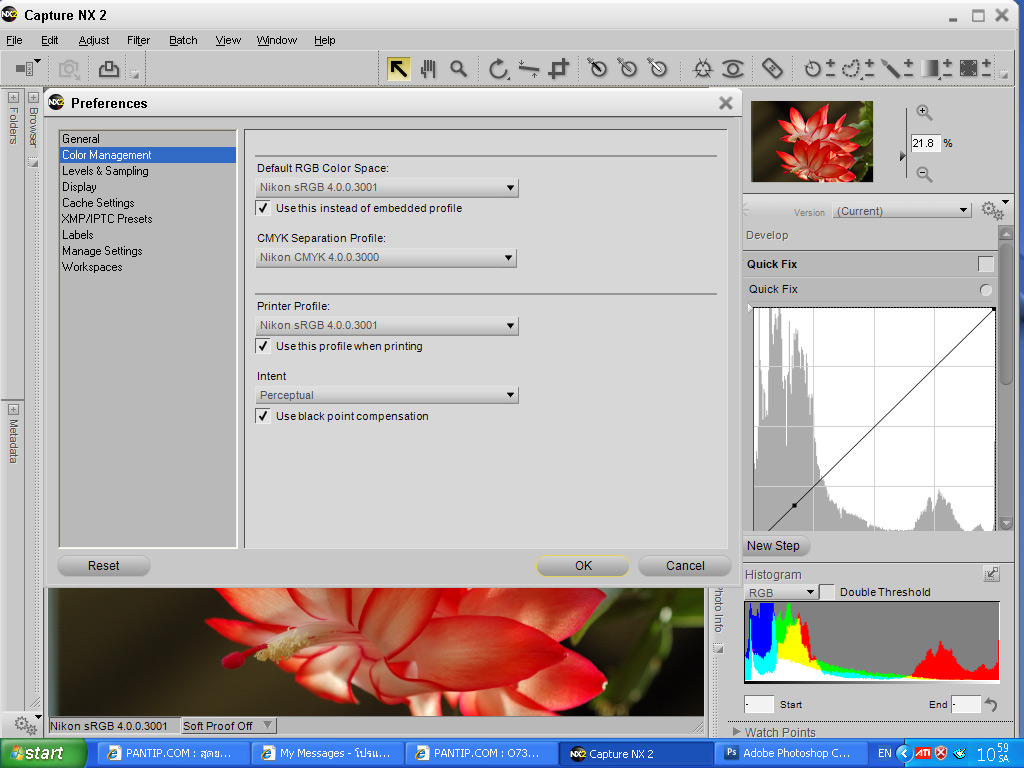
Task: Enable the Double Threshold checkbox
Action: 827,592
